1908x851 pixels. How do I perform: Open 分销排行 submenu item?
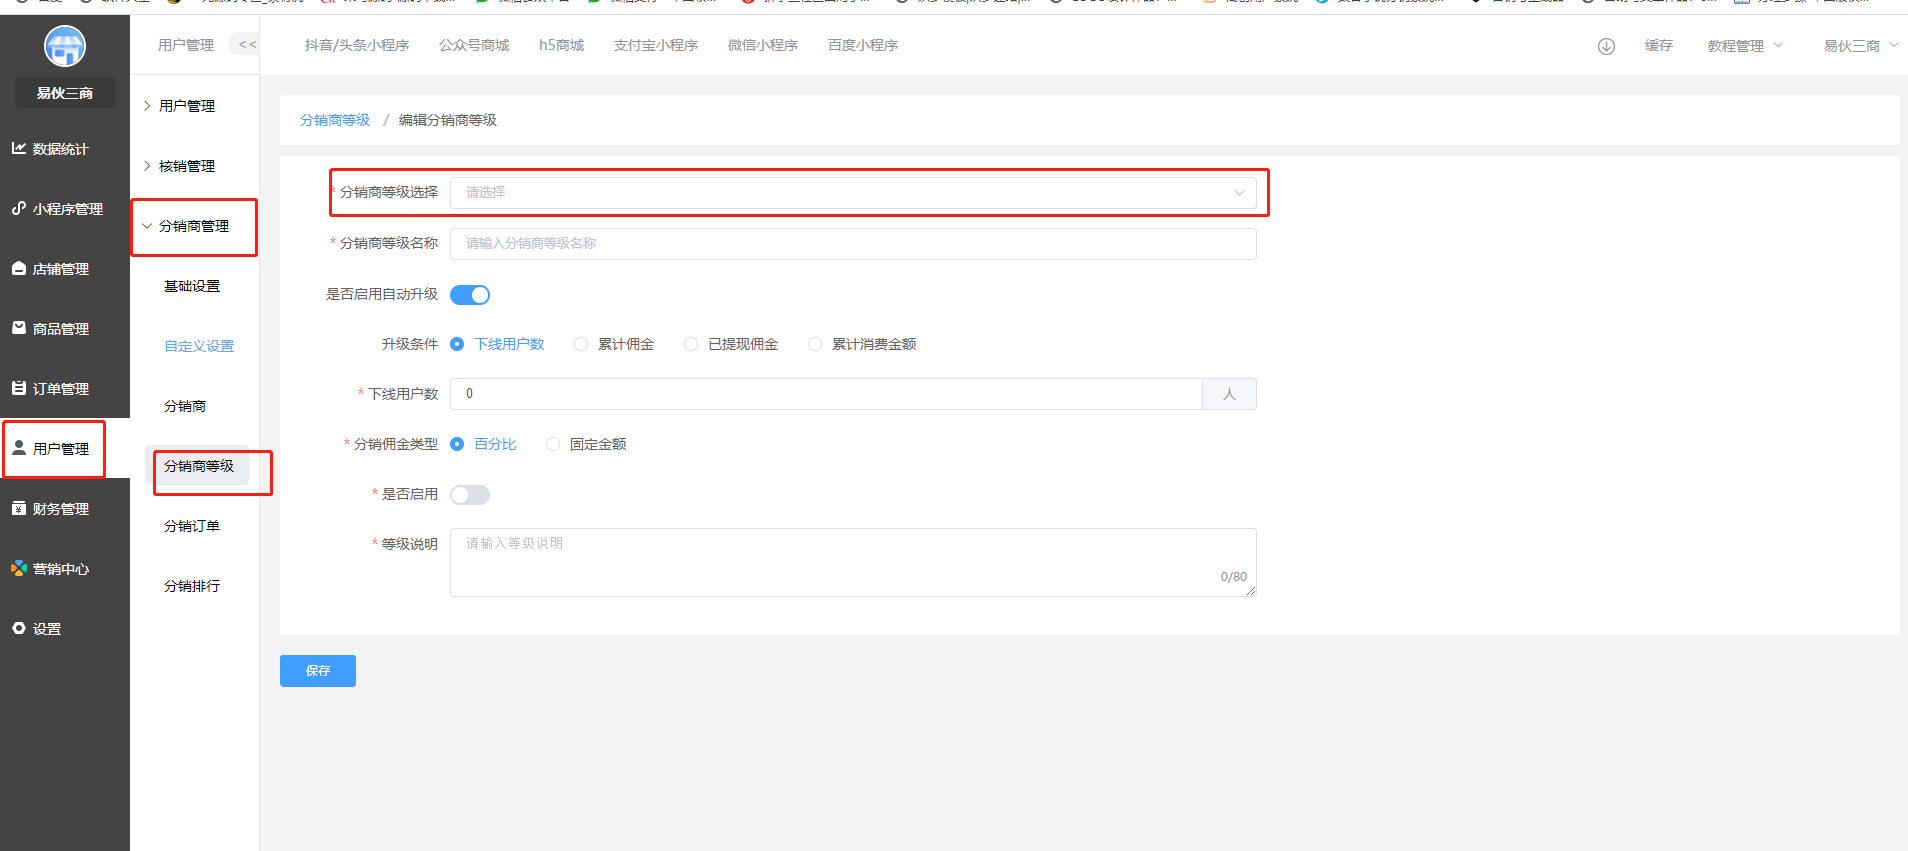tap(192, 586)
